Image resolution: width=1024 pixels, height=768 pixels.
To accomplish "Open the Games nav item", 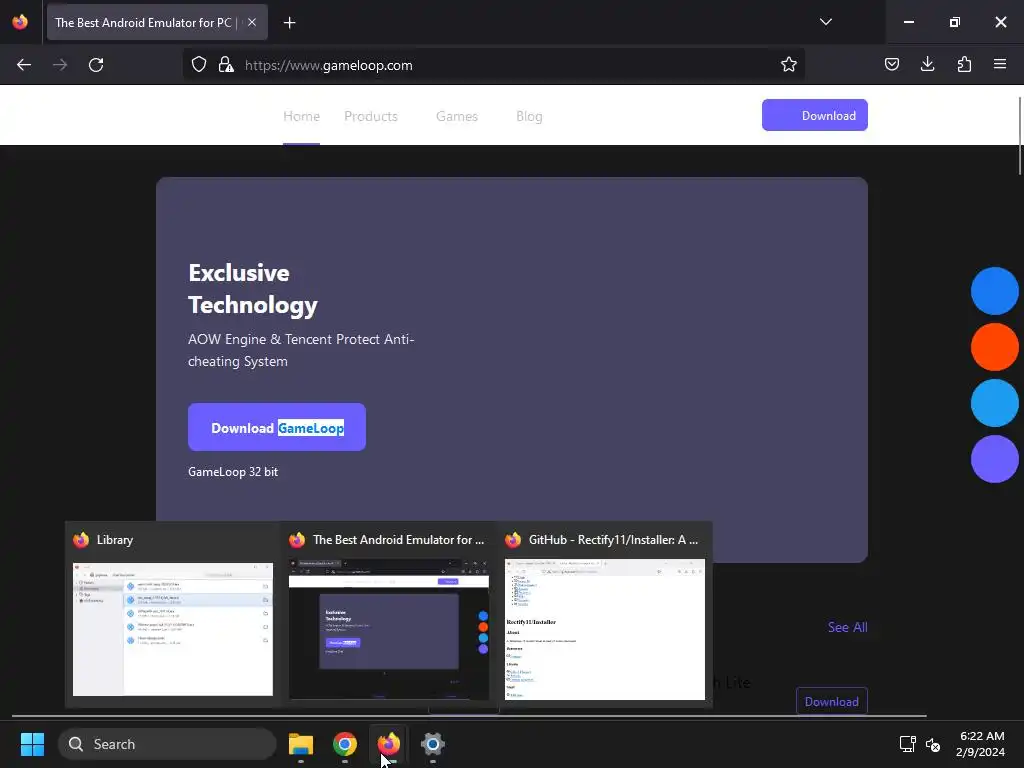I will 456,116.
